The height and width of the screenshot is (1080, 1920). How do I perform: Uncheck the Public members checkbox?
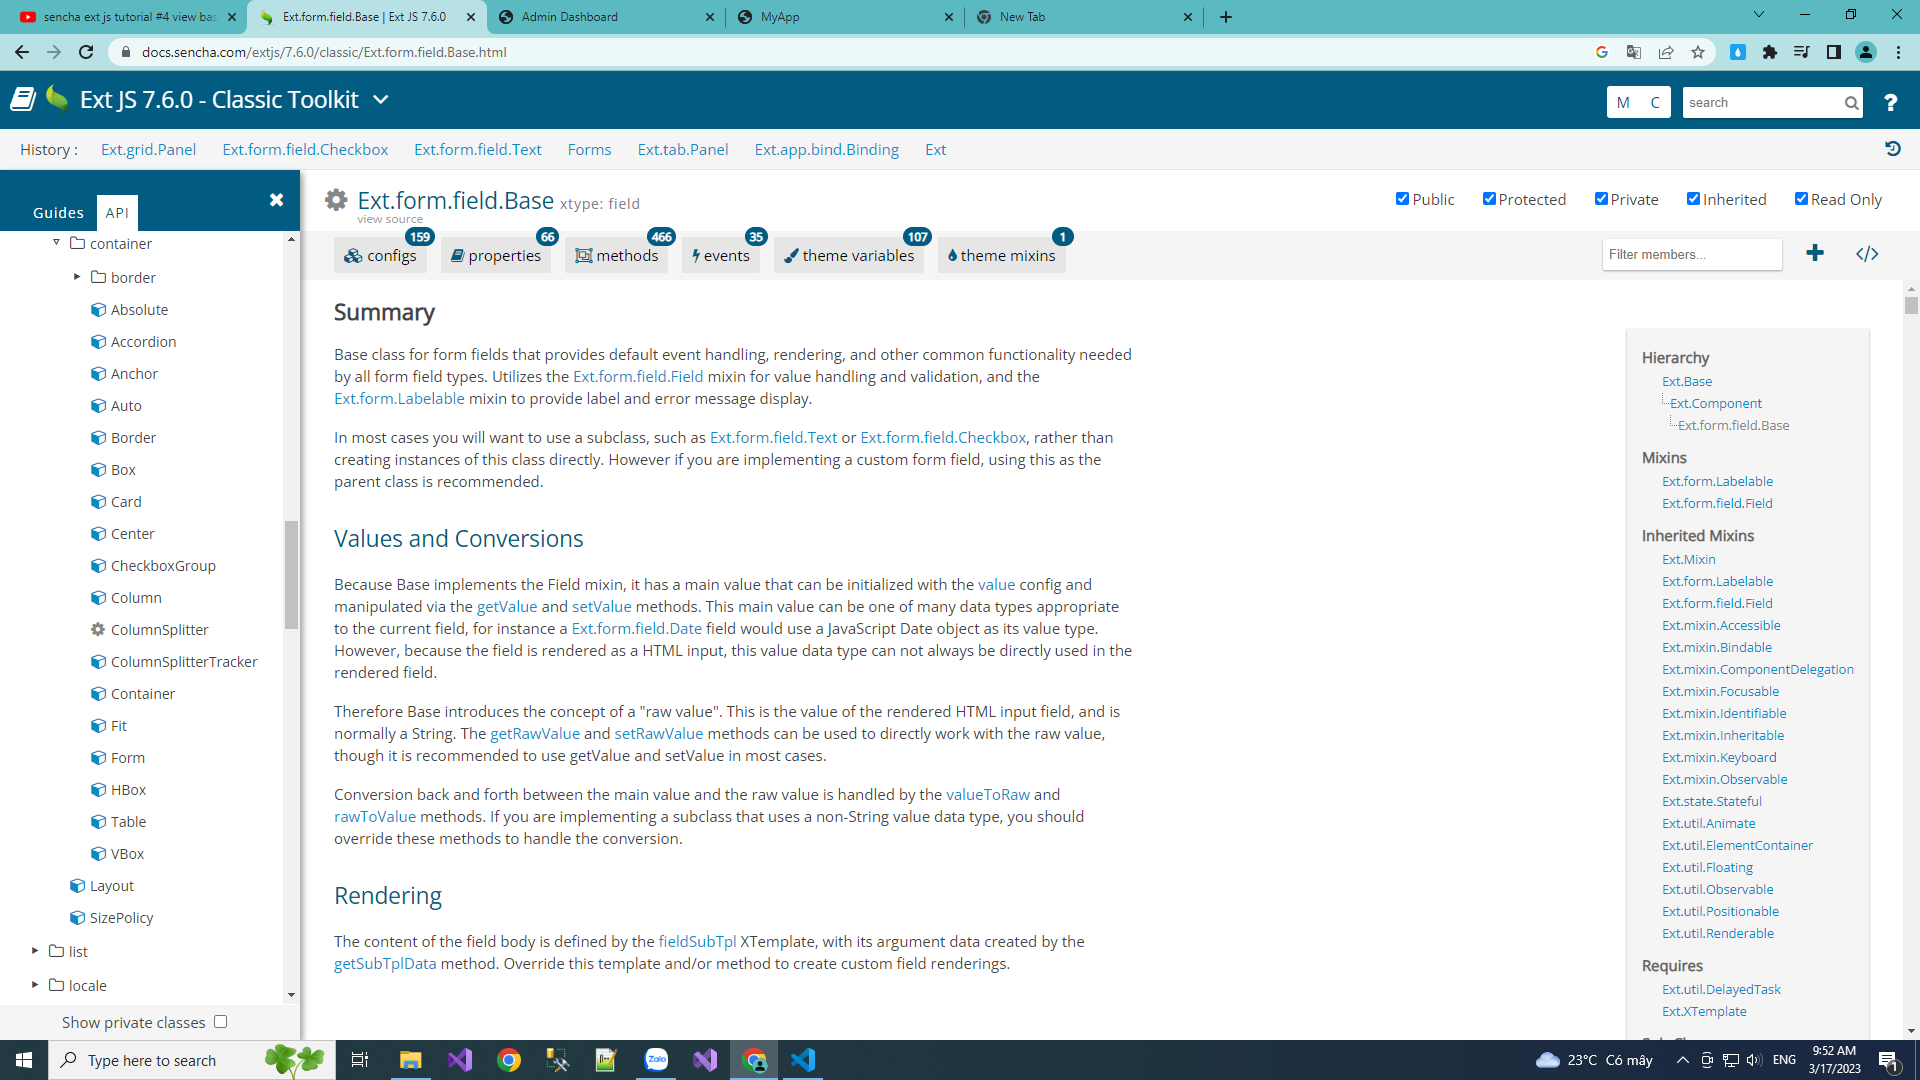click(1402, 199)
